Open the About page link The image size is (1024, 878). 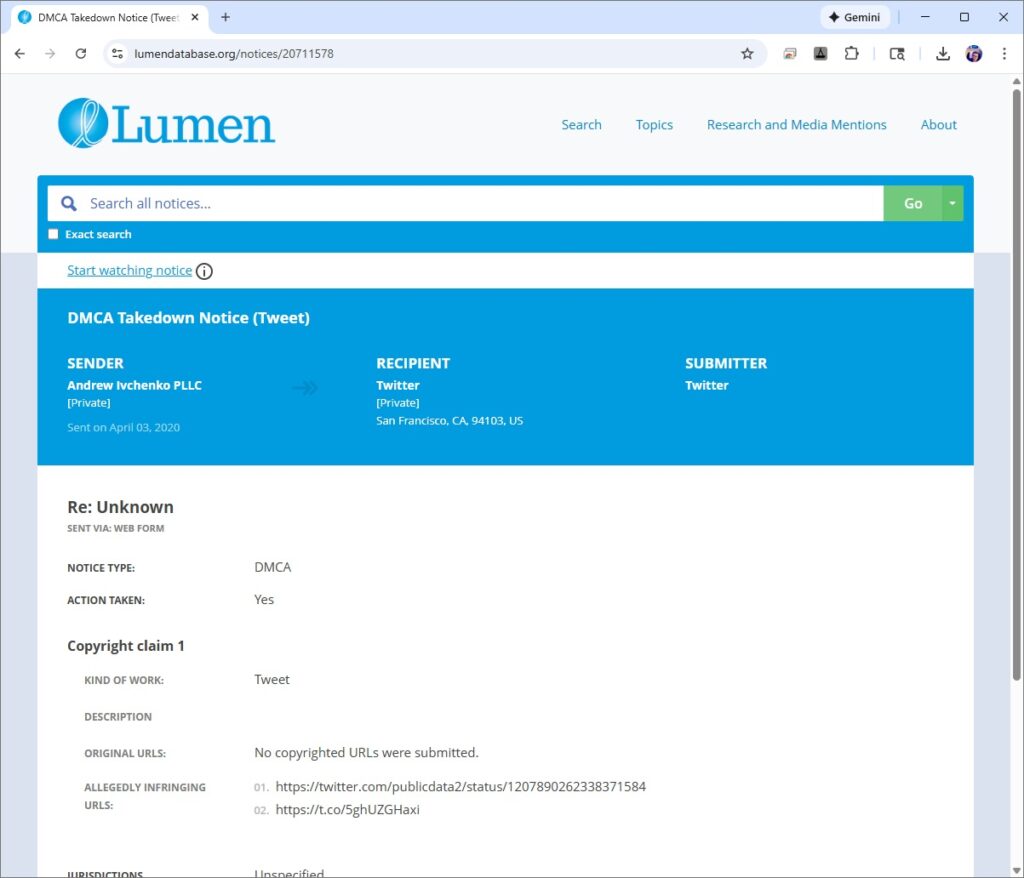pos(938,125)
